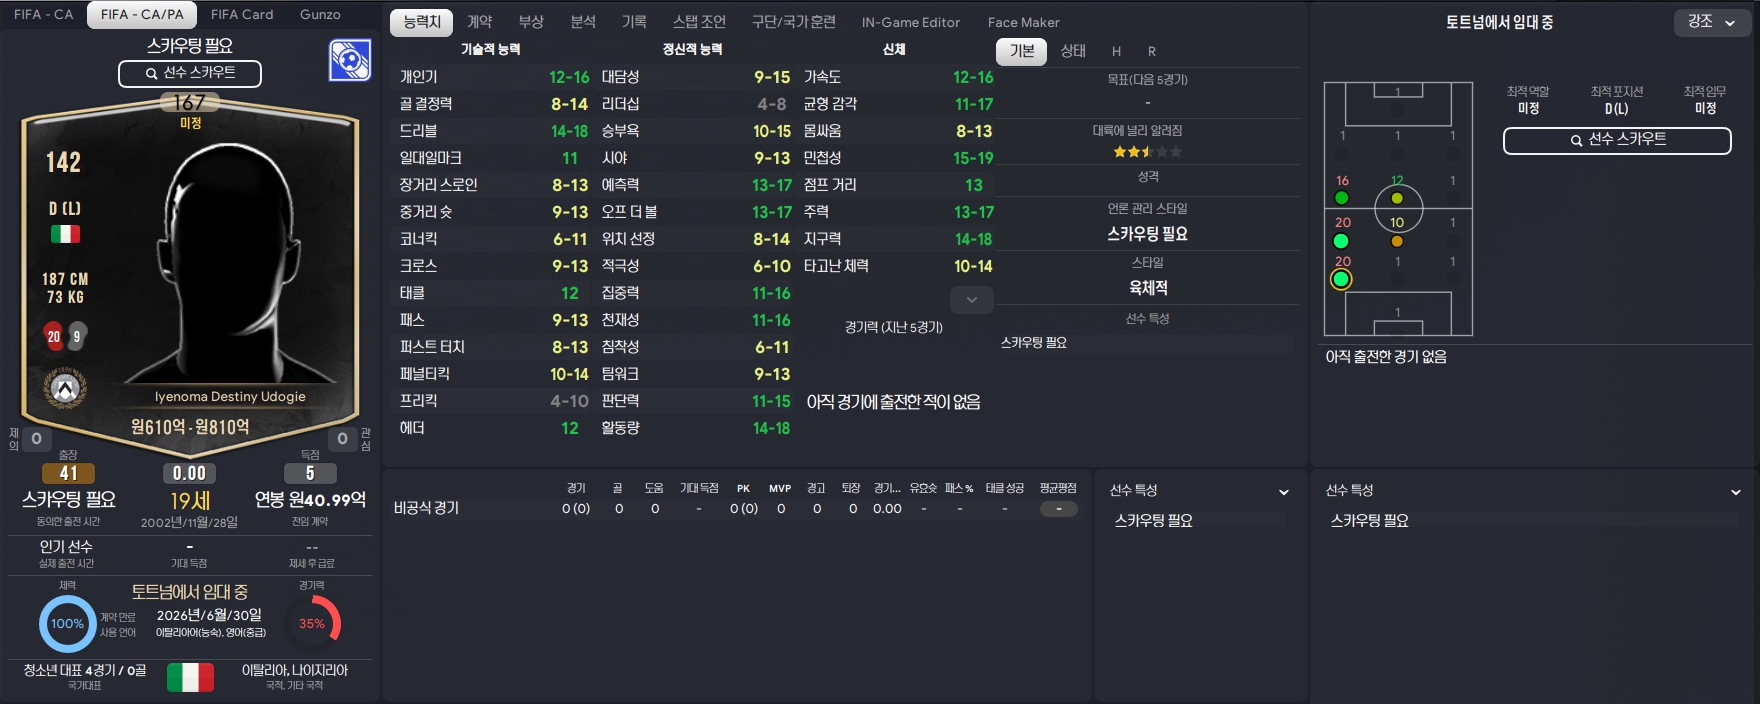Click the 5 goals badge
Viewport: 1760px width, 704px height.
(x=310, y=473)
